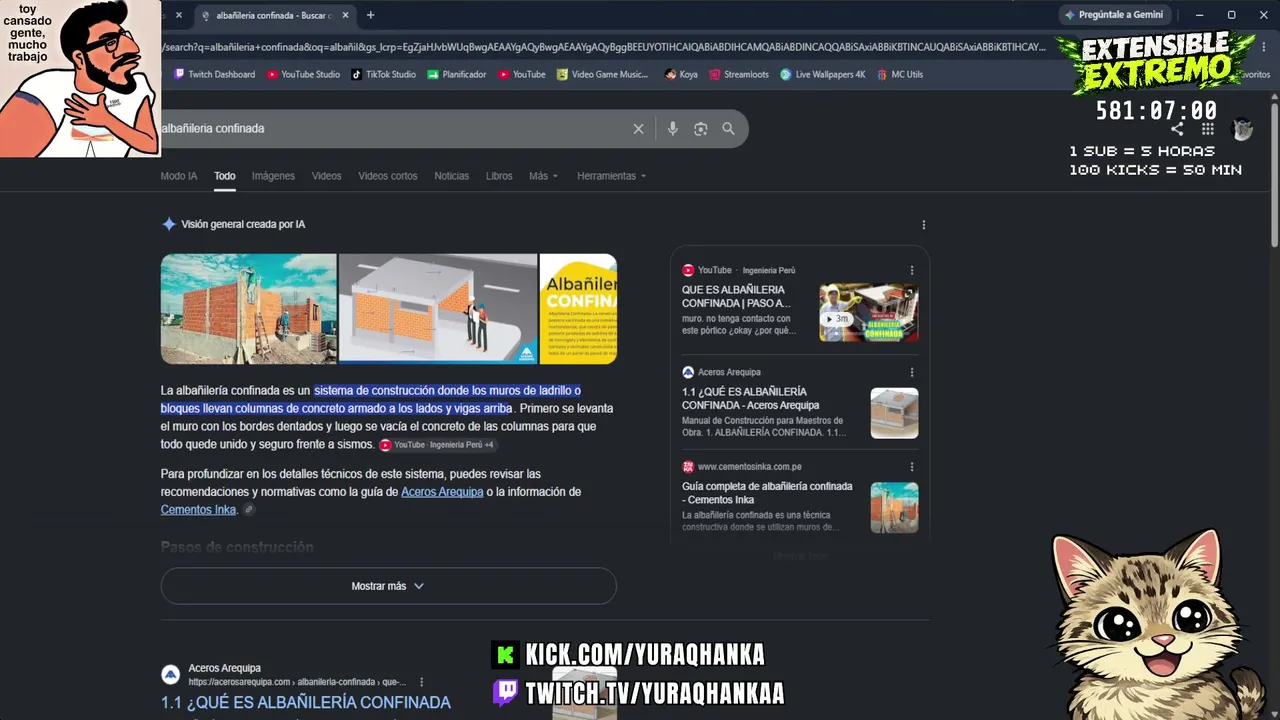Click the browser address bar URL
The image size is (1280, 720).
[x=603, y=46]
